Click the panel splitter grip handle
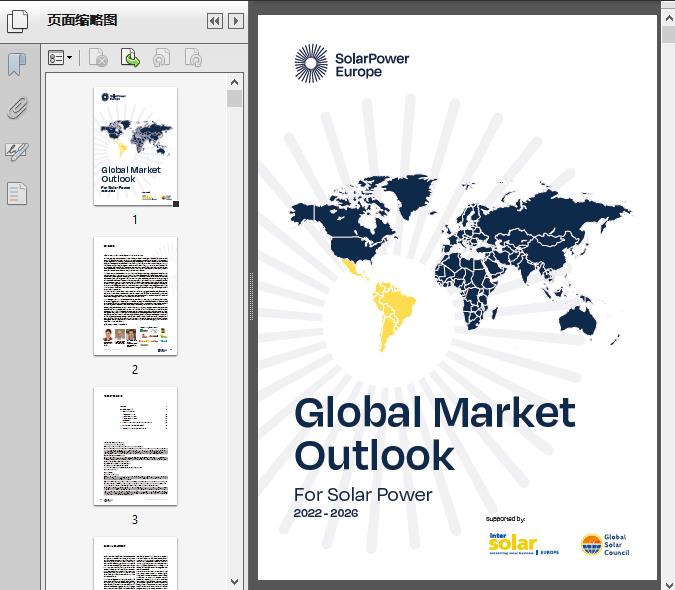The width and height of the screenshot is (675, 590). [251, 296]
